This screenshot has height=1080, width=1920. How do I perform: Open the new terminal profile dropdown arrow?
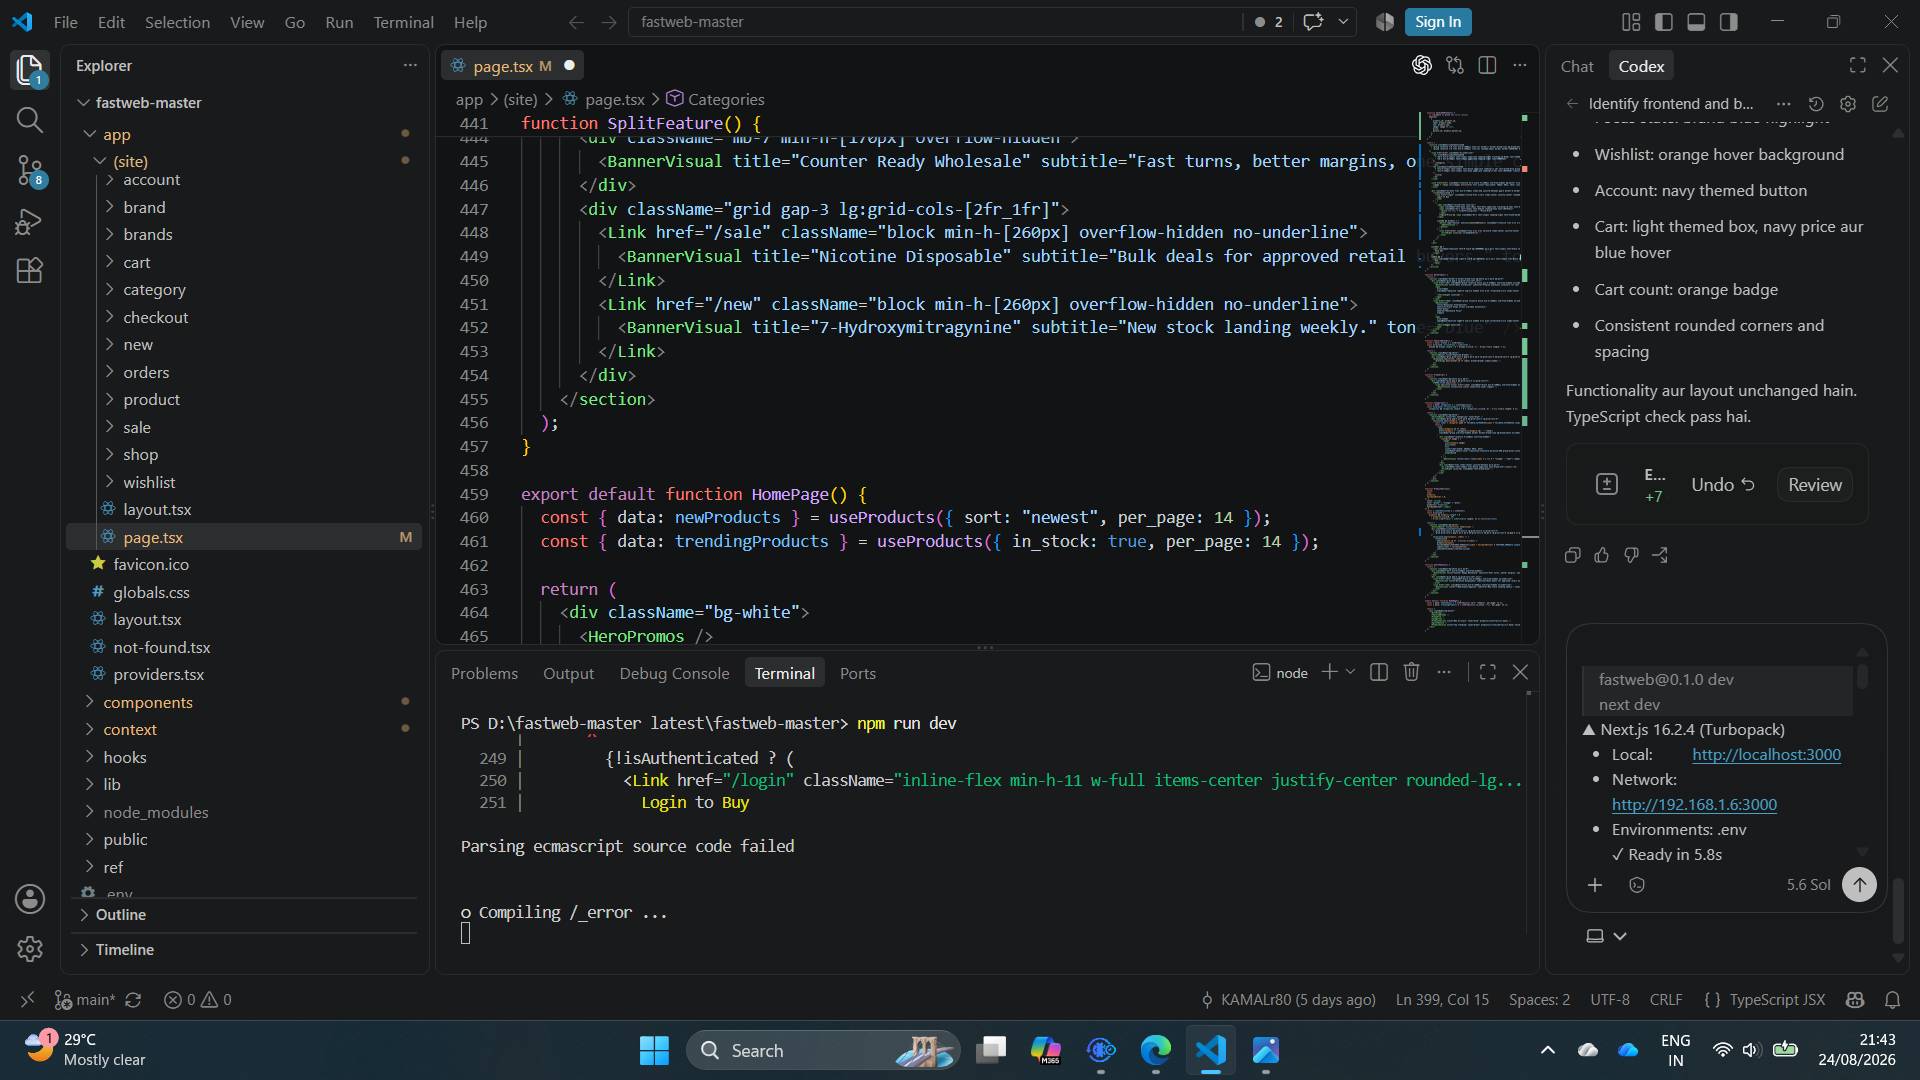tap(1350, 672)
